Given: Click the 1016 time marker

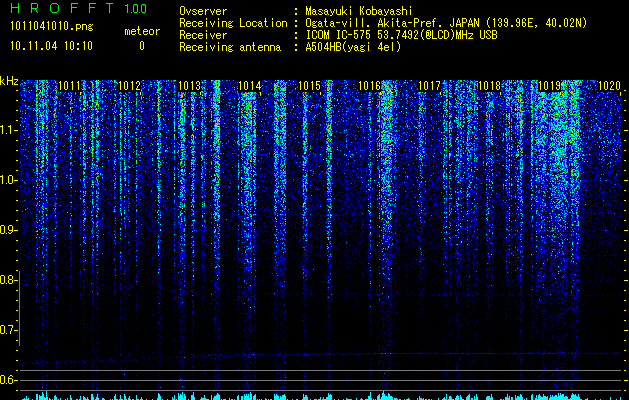Looking at the screenshot, I should tap(369, 86).
